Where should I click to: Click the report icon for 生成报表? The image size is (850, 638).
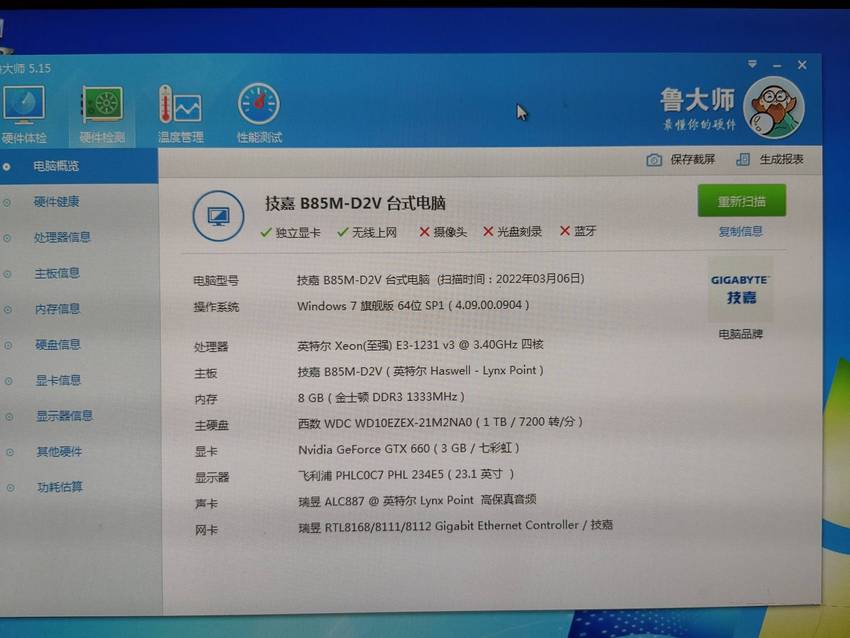point(743,159)
